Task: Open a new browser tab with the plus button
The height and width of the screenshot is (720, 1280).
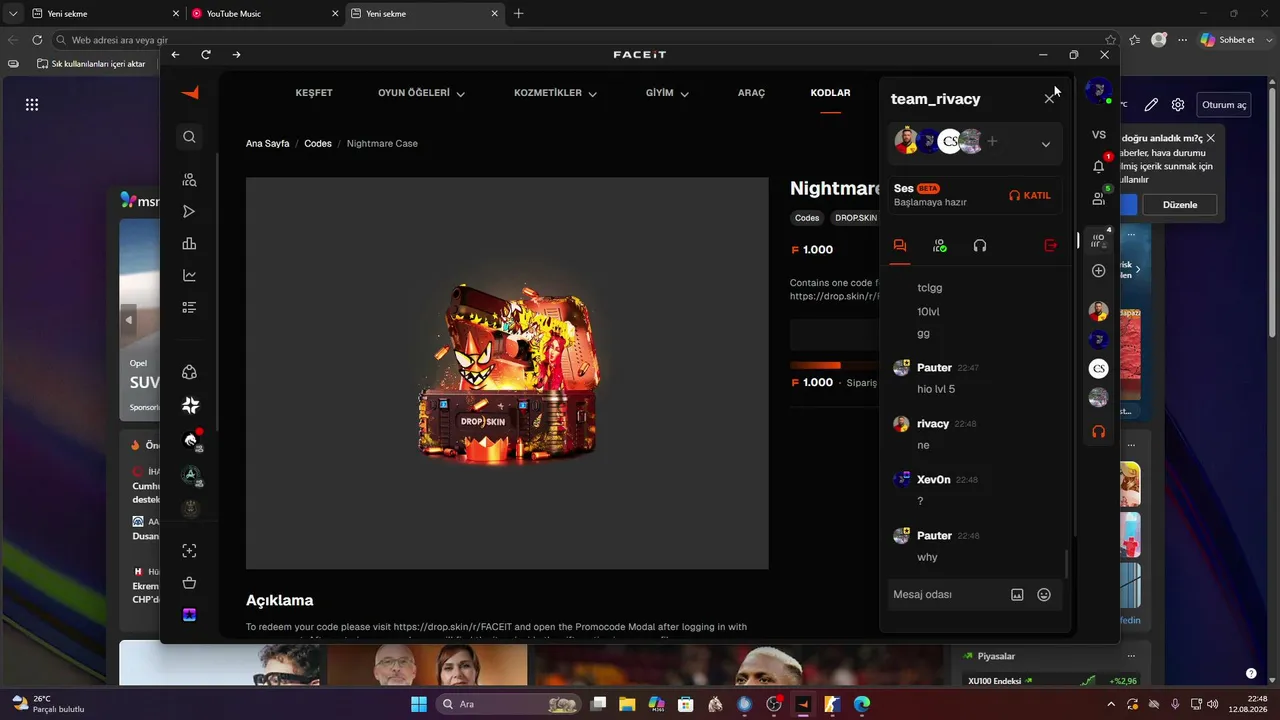Action: coord(518,14)
